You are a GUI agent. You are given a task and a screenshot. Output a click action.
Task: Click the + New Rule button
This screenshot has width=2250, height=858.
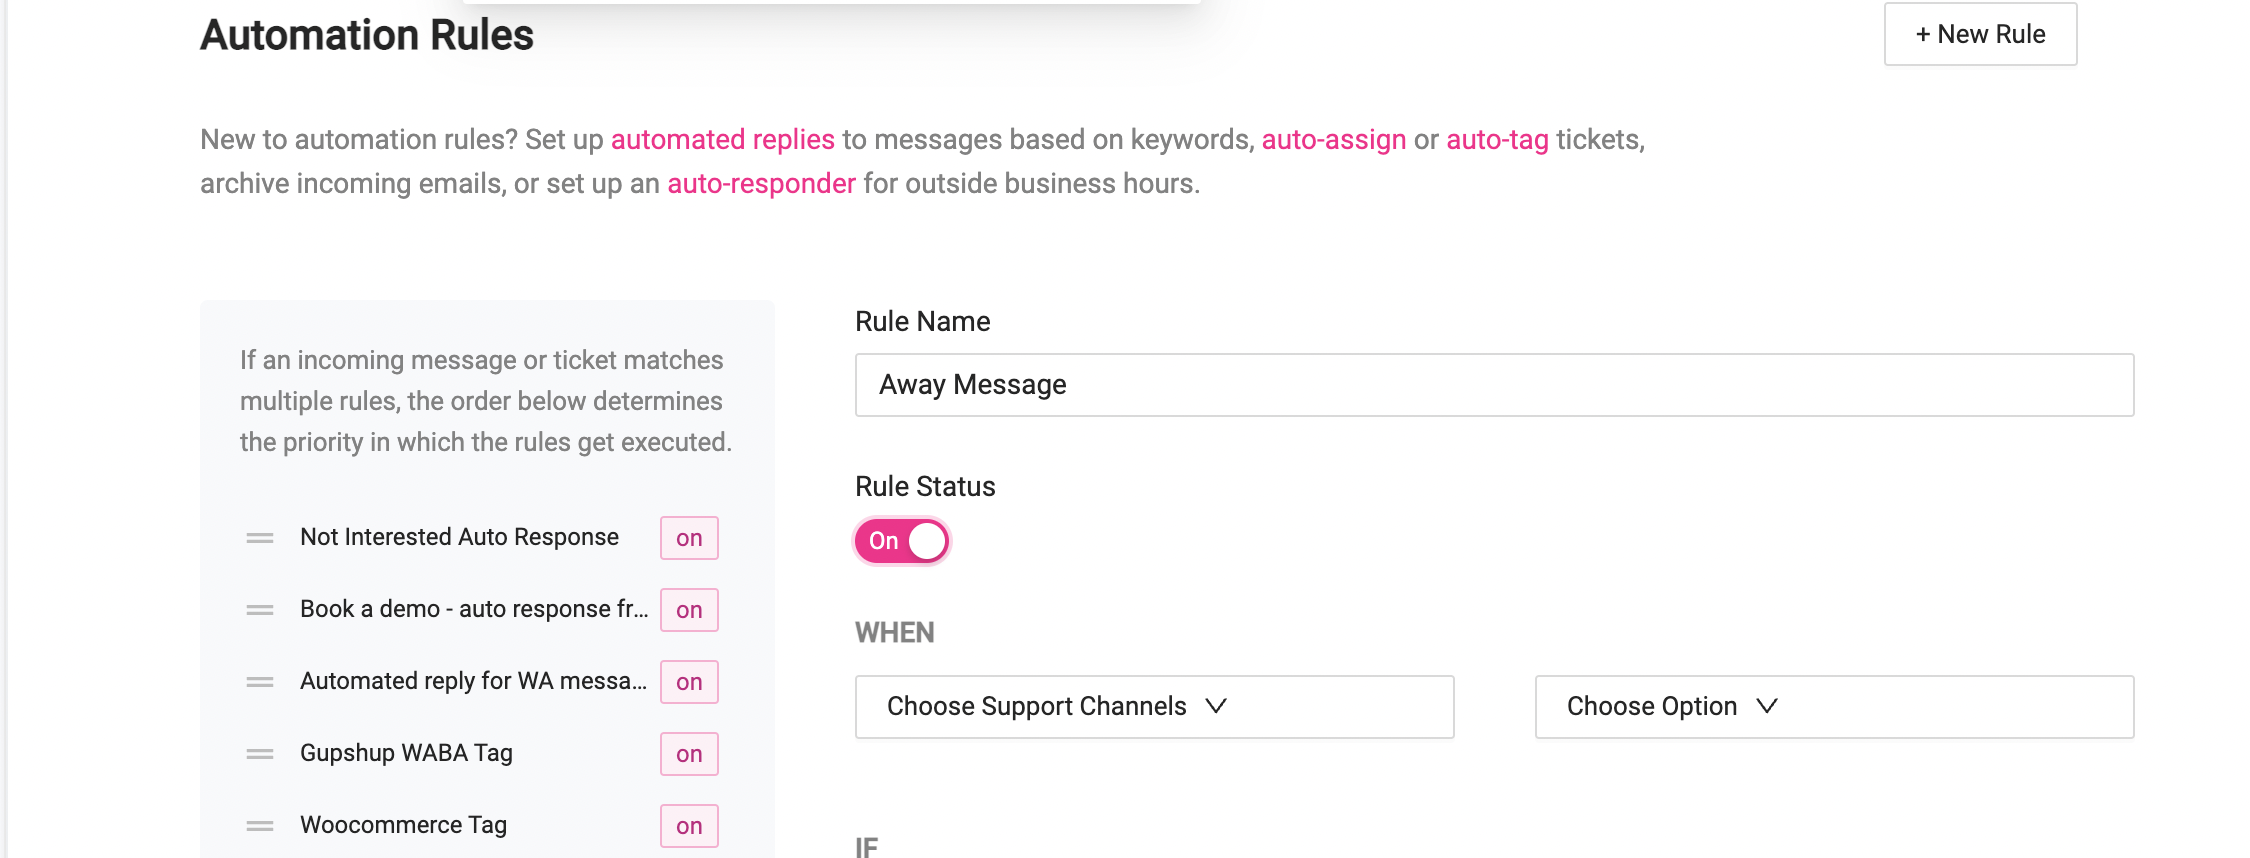pyautogui.click(x=1980, y=34)
